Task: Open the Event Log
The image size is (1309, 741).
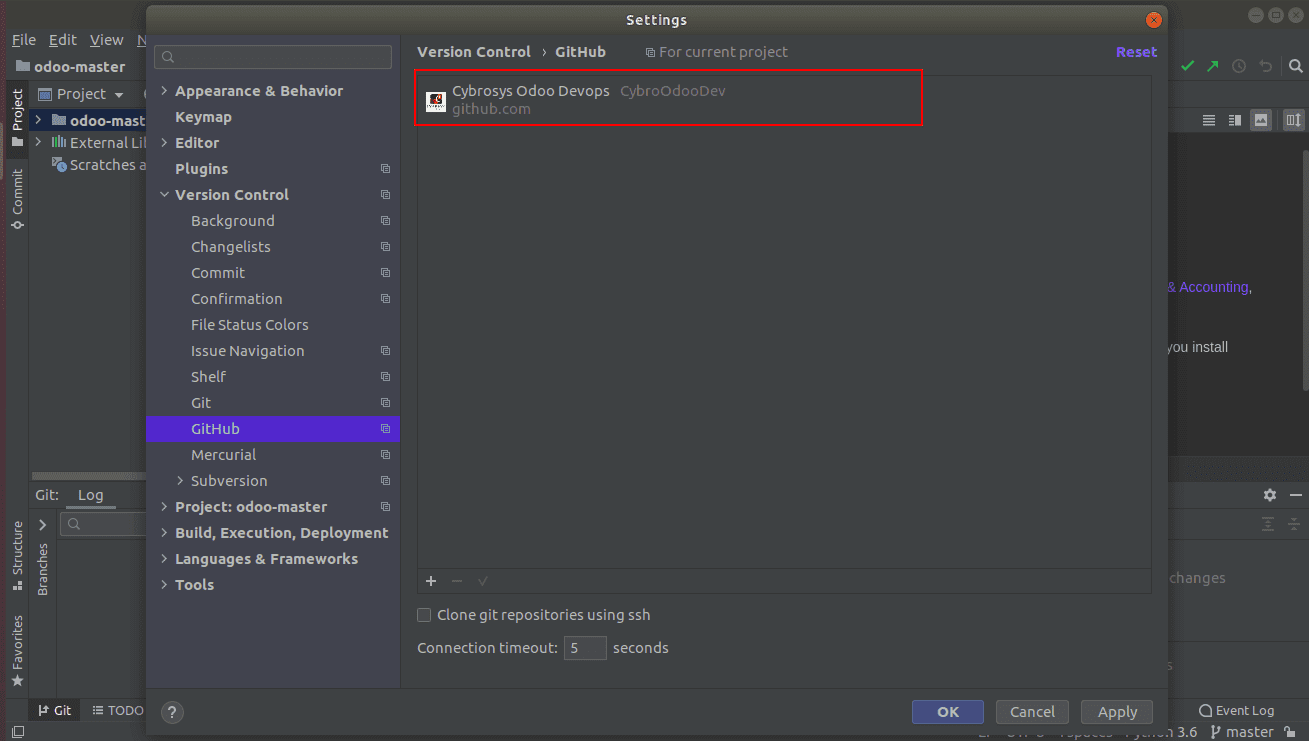Action: tap(1237, 711)
